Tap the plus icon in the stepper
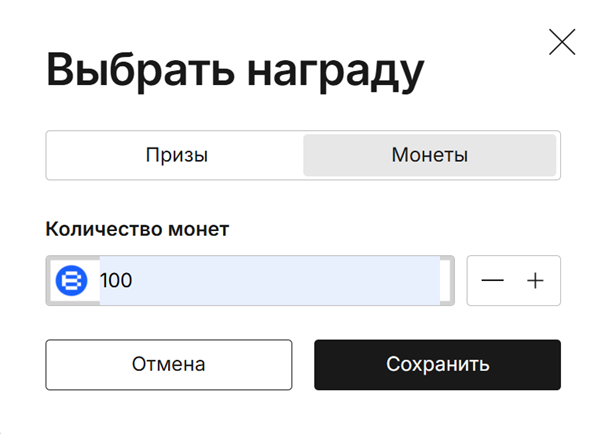 [x=536, y=281]
